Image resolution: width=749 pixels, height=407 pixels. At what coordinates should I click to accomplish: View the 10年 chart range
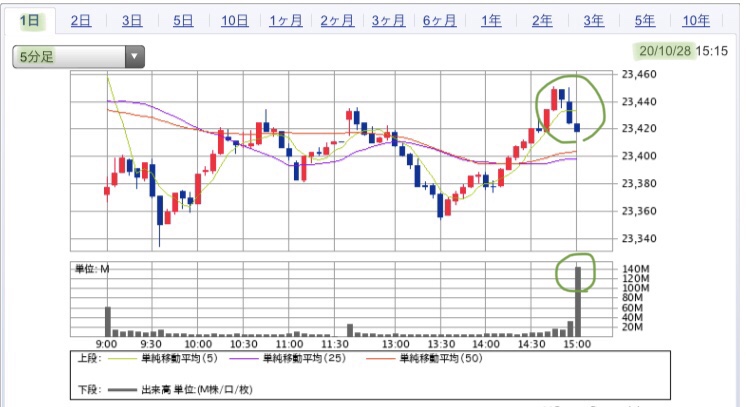pyautogui.click(x=696, y=21)
